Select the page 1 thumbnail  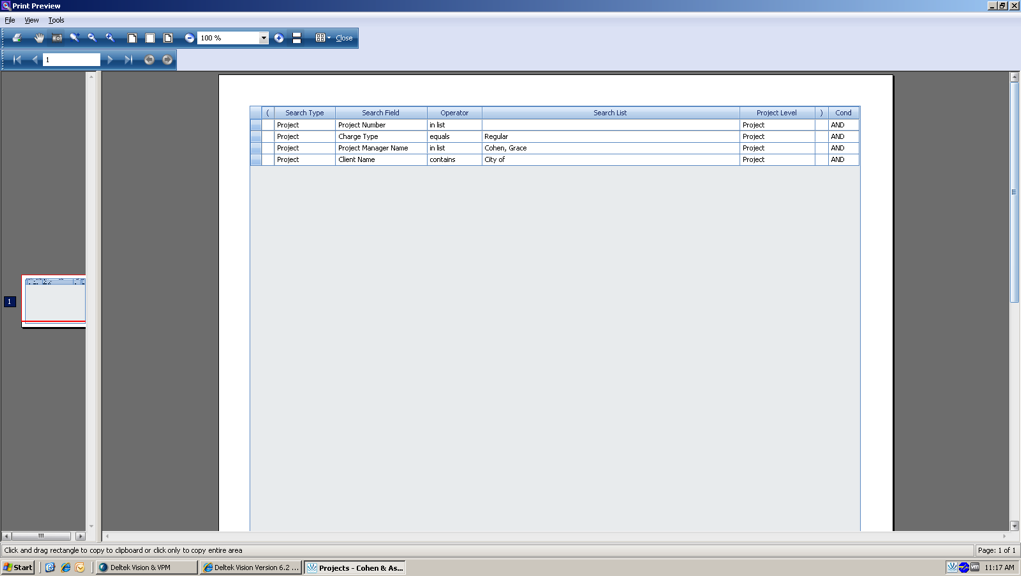(x=54, y=300)
